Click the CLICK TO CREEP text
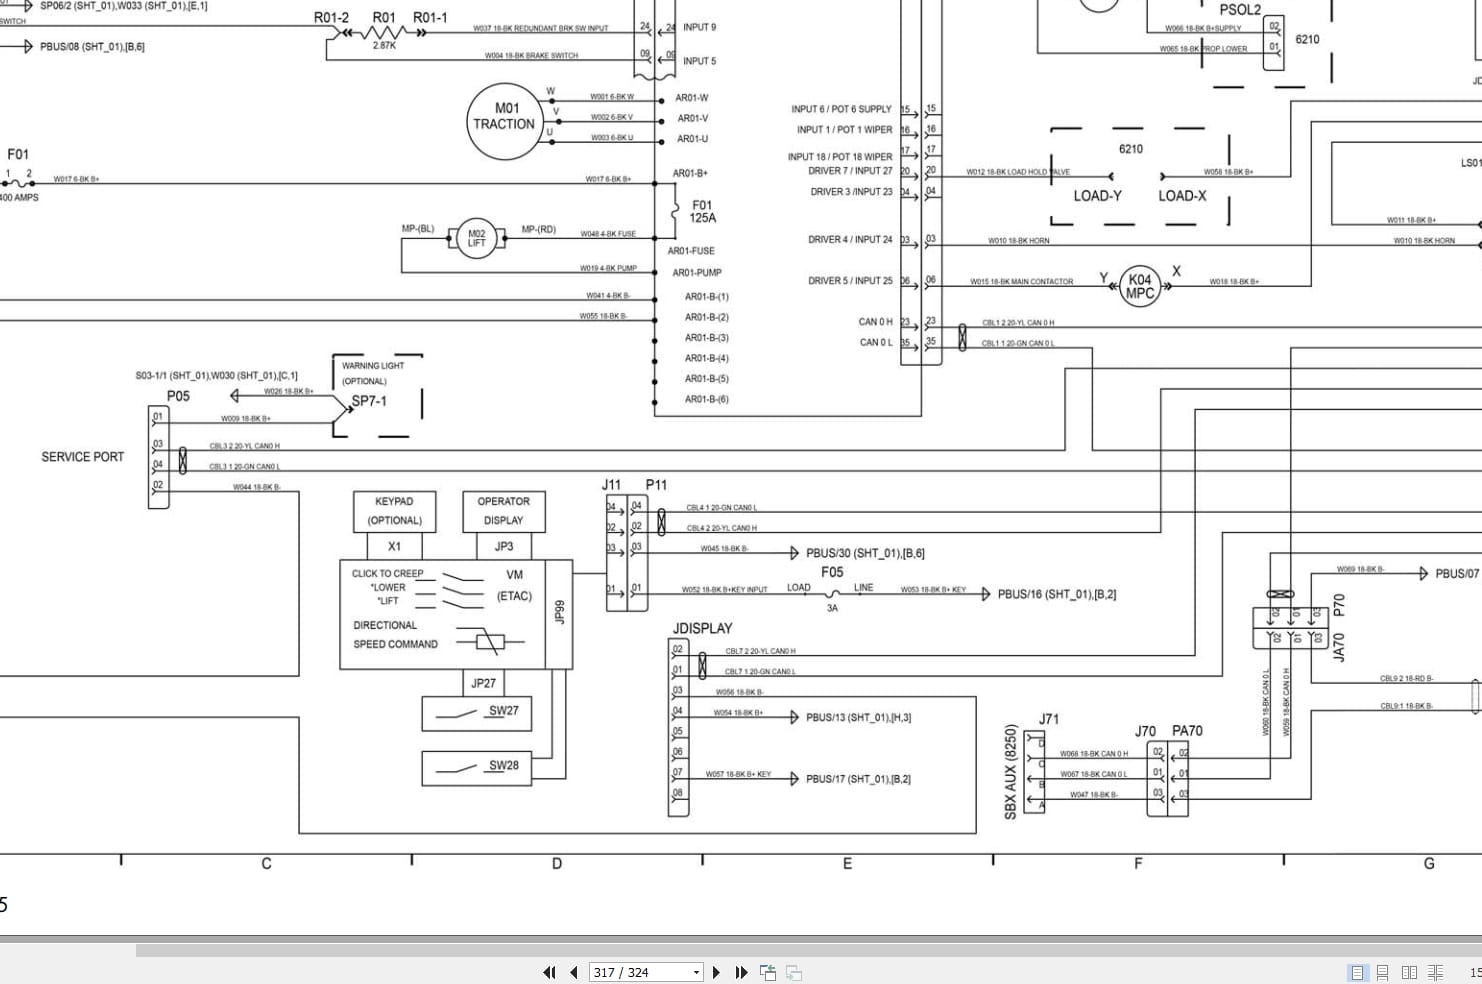1482x984 pixels. point(387,574)
